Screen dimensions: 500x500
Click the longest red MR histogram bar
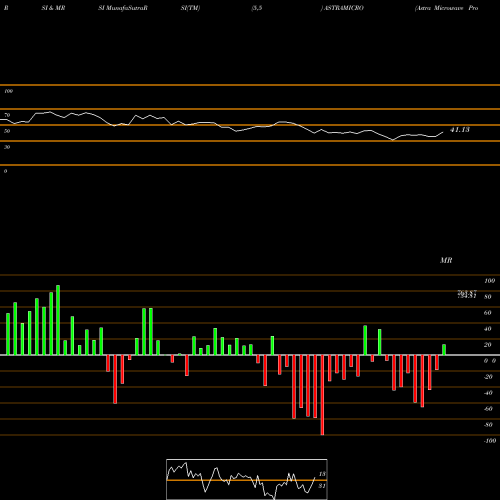[322, 395]
